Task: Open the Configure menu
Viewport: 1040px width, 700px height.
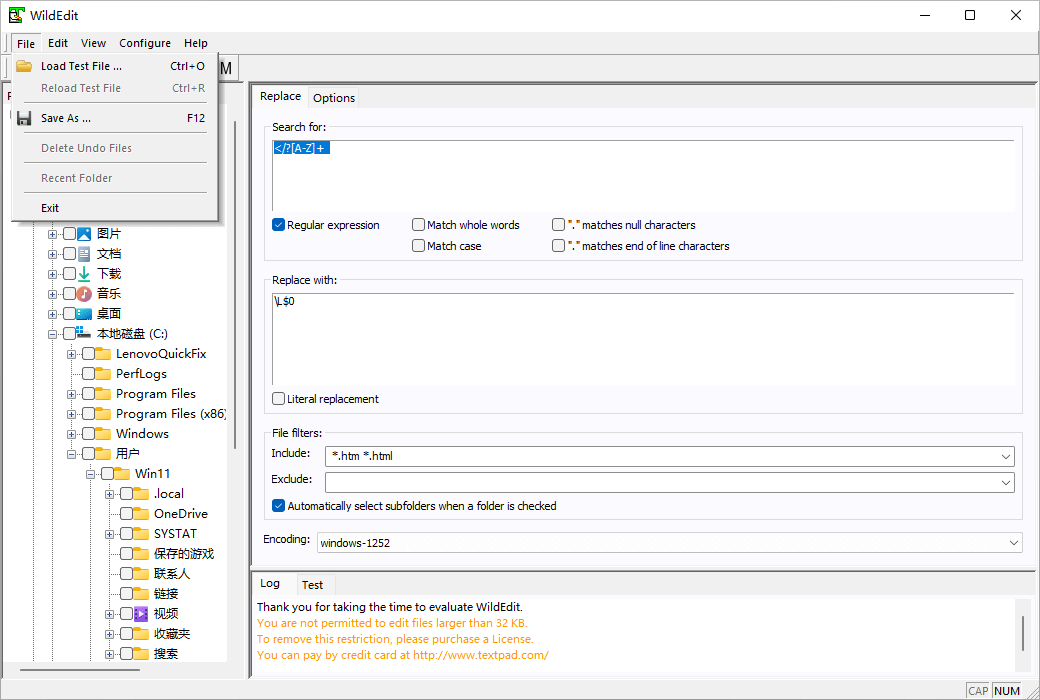Action: click(145, 43)
